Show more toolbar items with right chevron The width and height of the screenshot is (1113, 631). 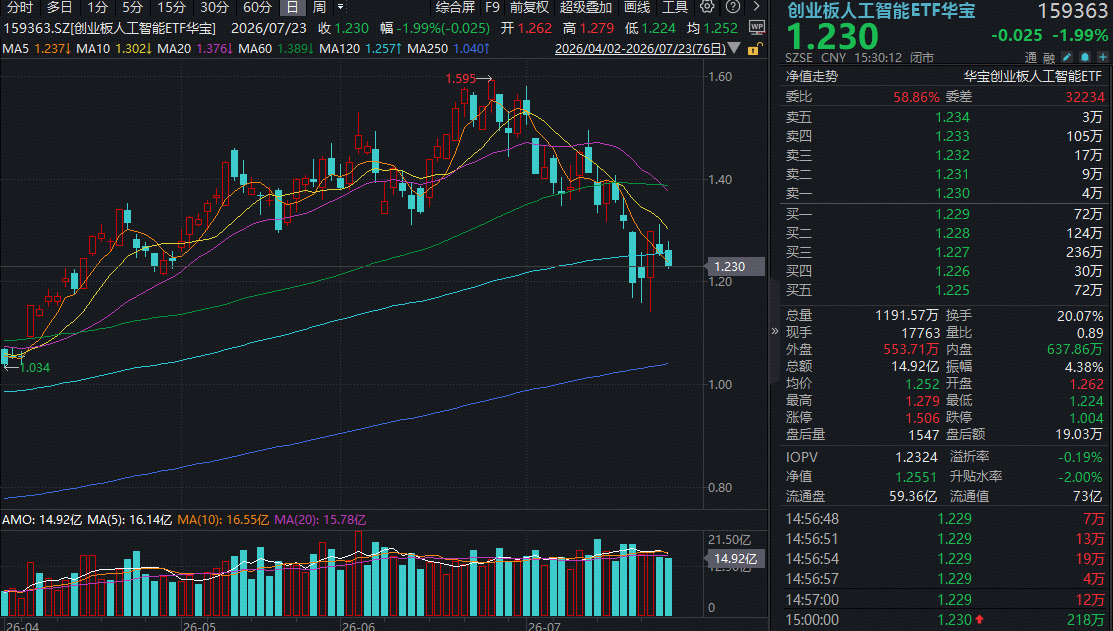point(757,7)
